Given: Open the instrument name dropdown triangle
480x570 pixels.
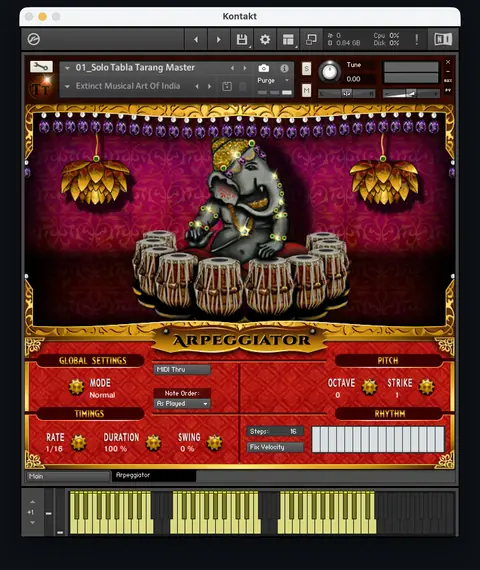Looking at the screenshot, I should point(67,68).
